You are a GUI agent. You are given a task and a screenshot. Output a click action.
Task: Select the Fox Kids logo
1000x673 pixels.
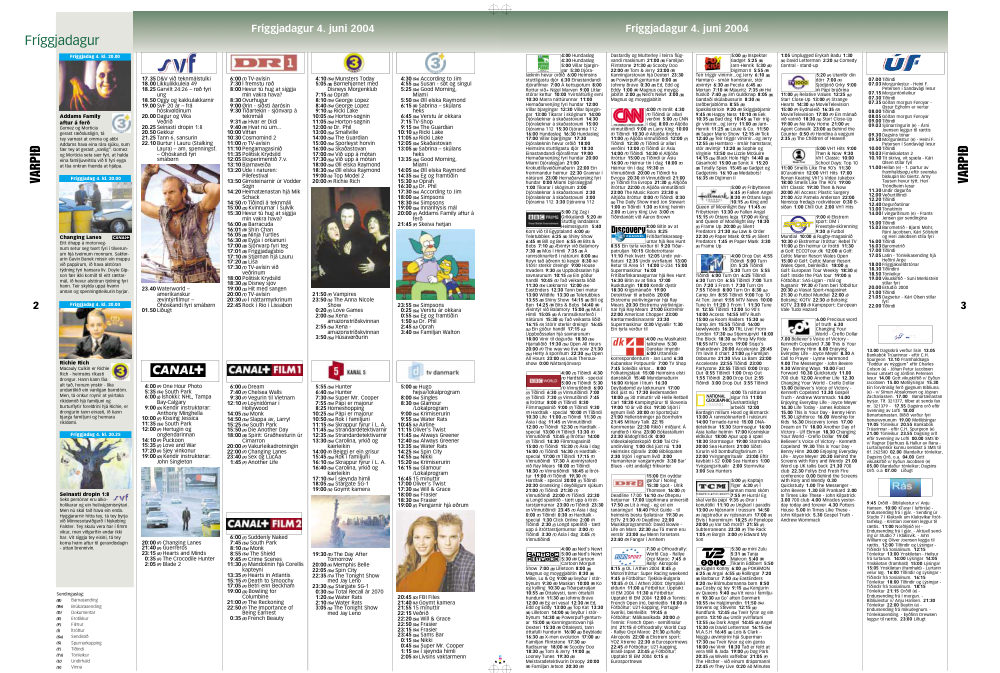pos(713,63)
